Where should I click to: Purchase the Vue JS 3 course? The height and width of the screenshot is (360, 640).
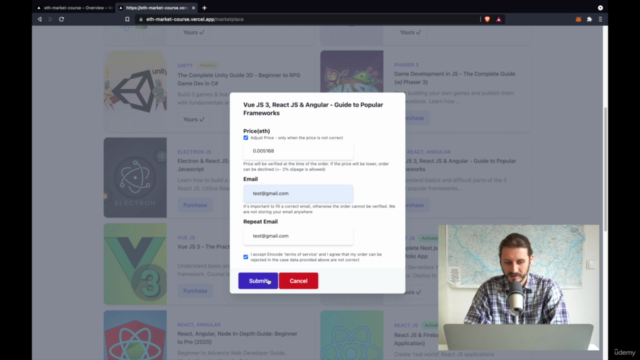point(195,291)
